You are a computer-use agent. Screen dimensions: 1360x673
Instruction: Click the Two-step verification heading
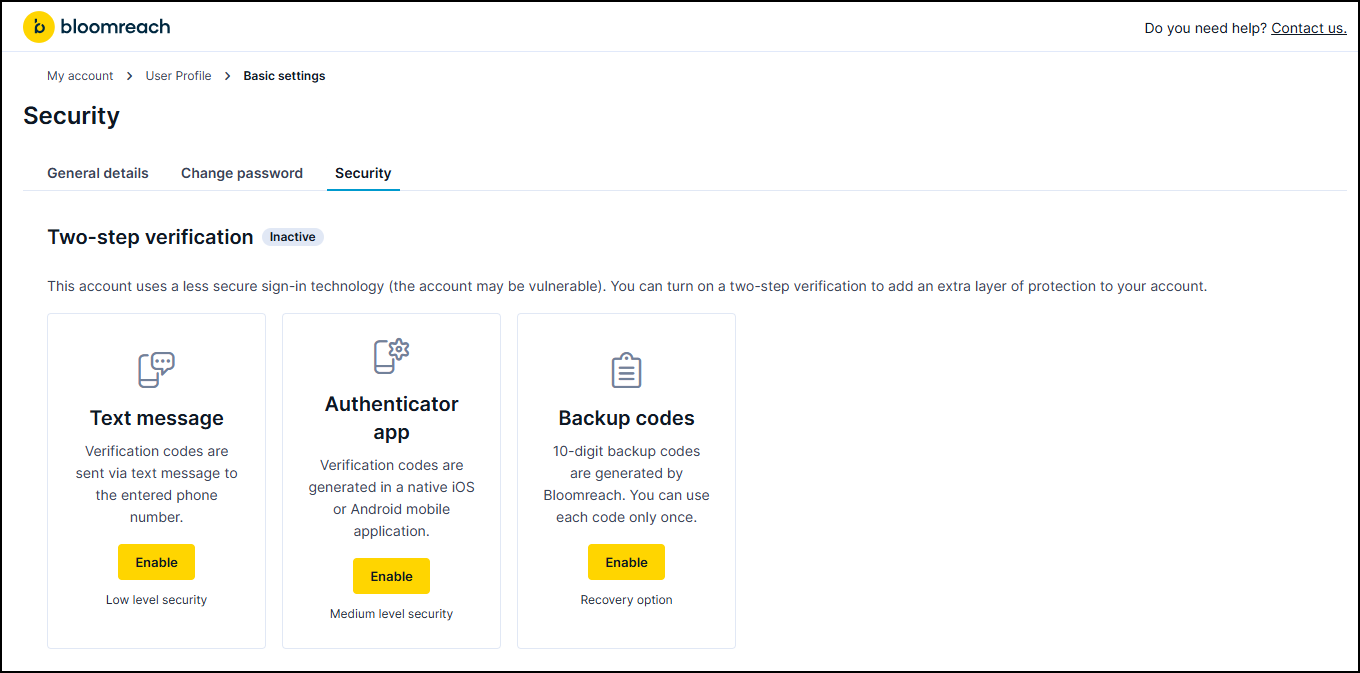(150, 237)
